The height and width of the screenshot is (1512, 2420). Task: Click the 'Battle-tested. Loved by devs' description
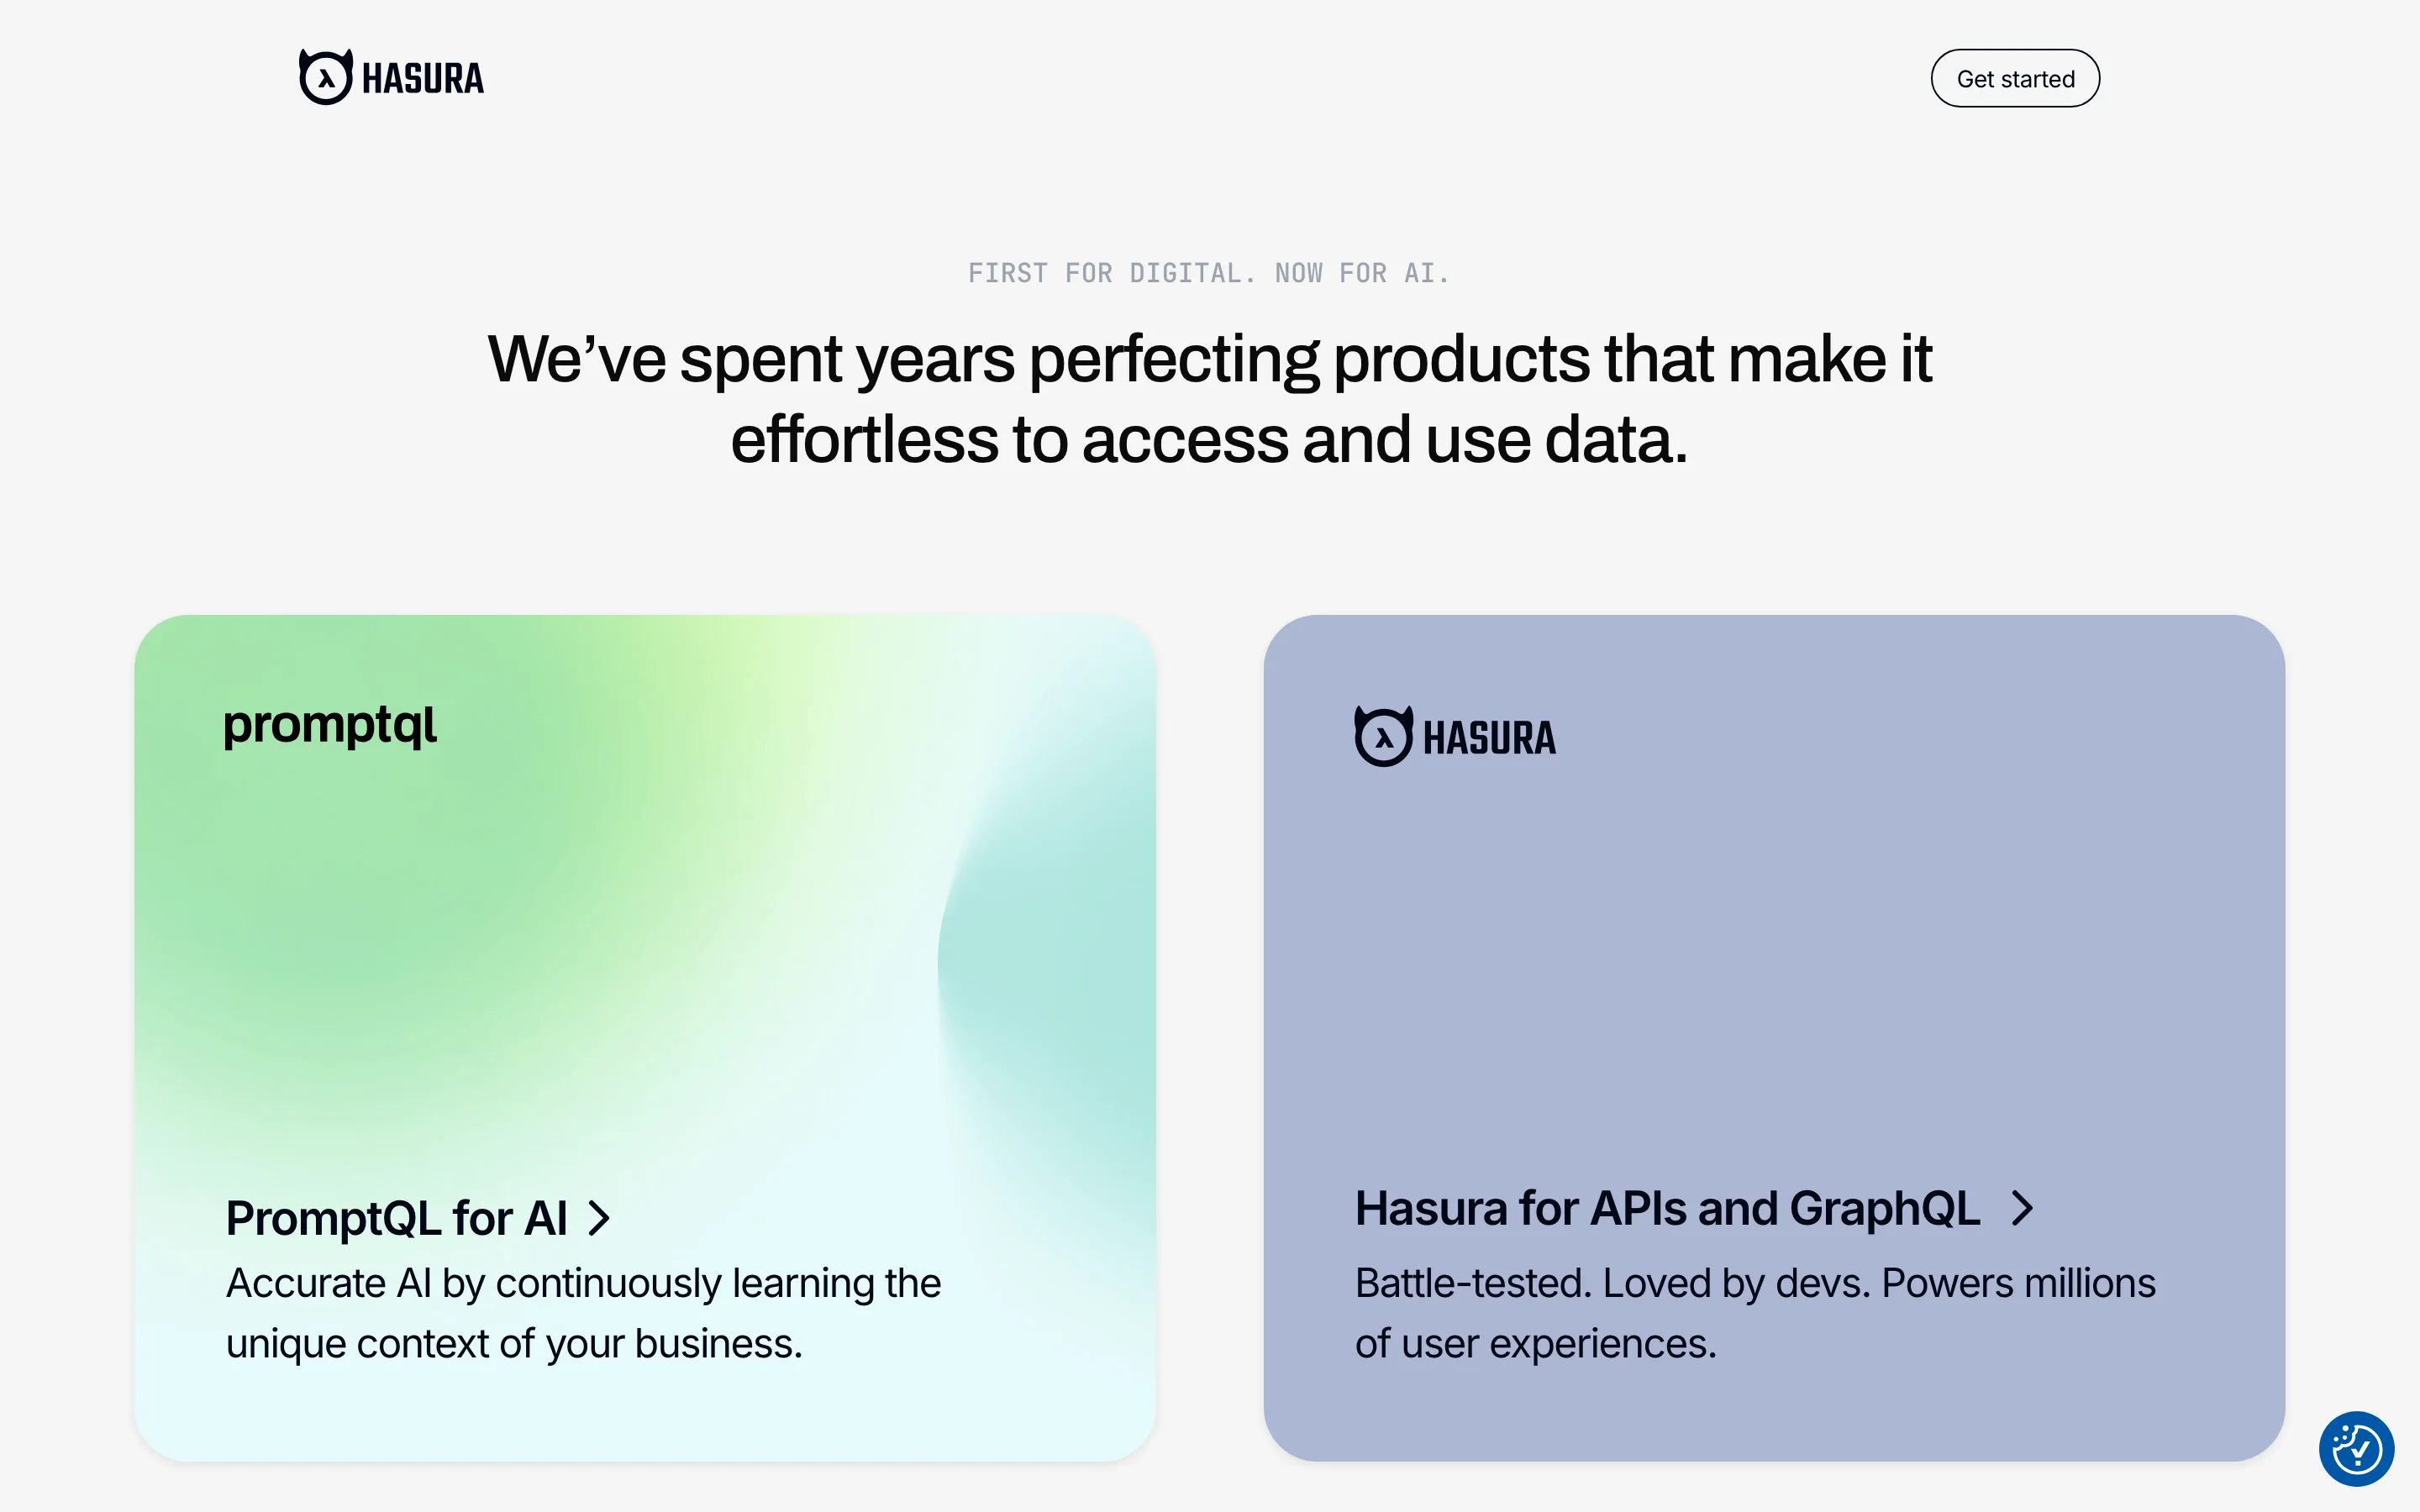(1755, 1283)
